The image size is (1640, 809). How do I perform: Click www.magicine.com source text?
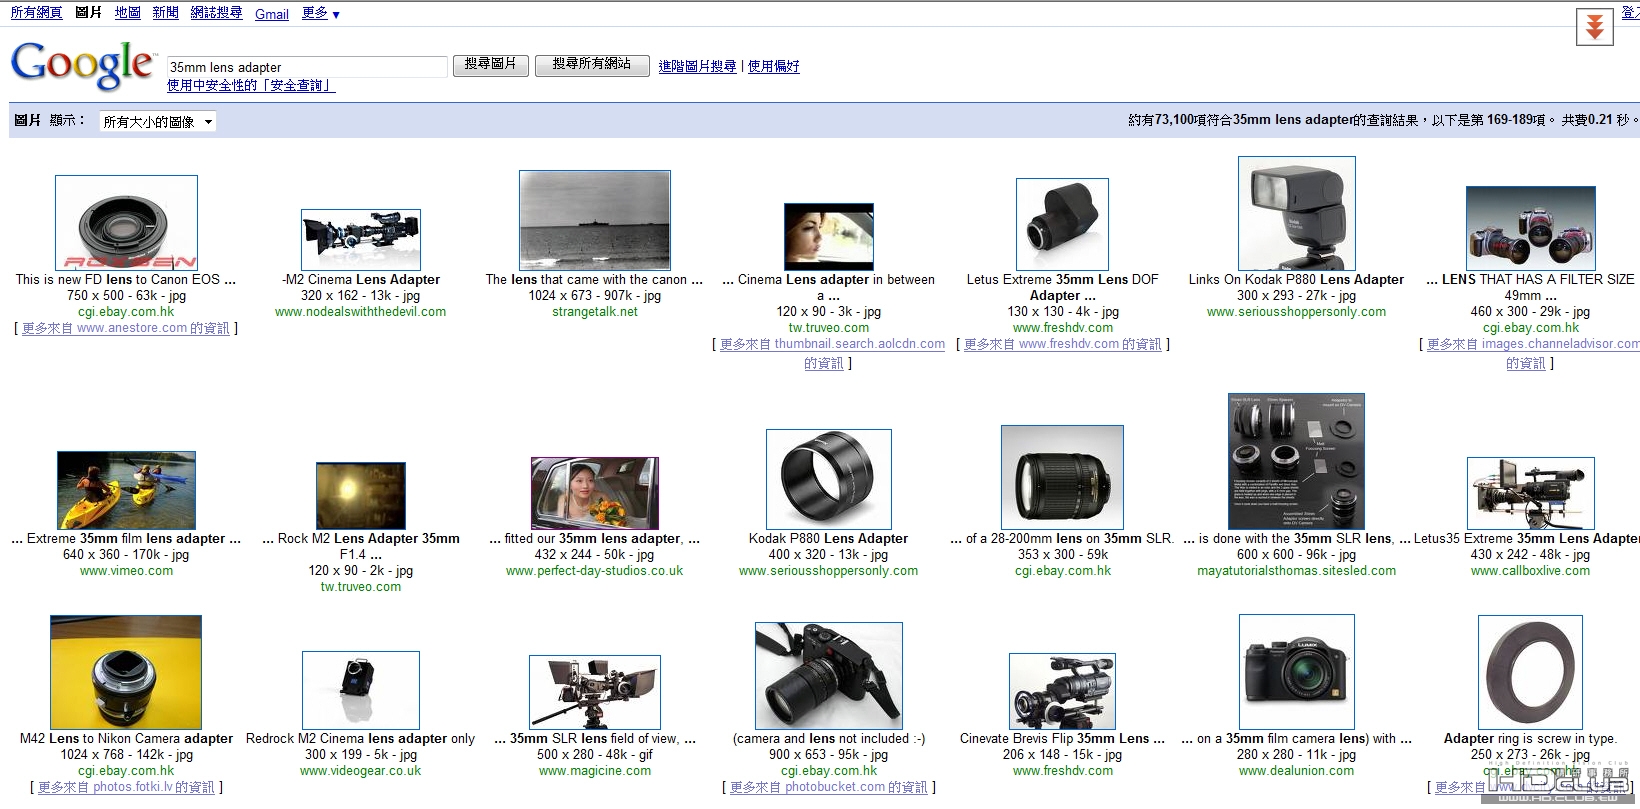pyautogui.click(x=595, y=771)
